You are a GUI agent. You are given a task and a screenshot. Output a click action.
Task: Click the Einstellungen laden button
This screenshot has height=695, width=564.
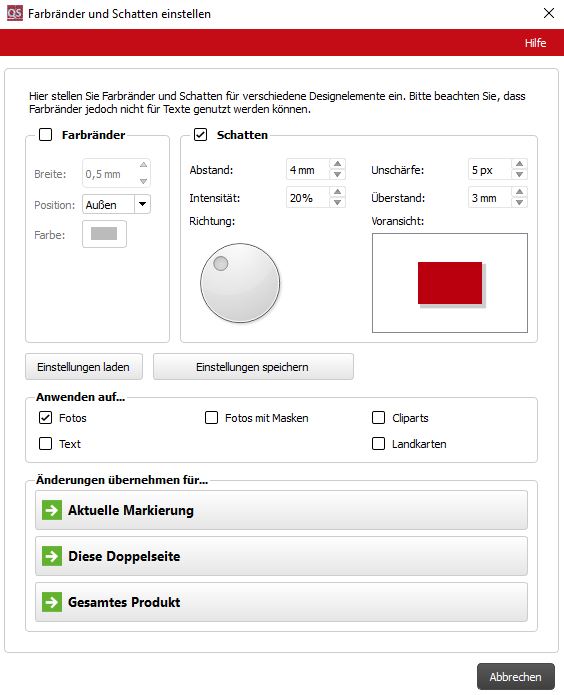(x=84, y=367)
